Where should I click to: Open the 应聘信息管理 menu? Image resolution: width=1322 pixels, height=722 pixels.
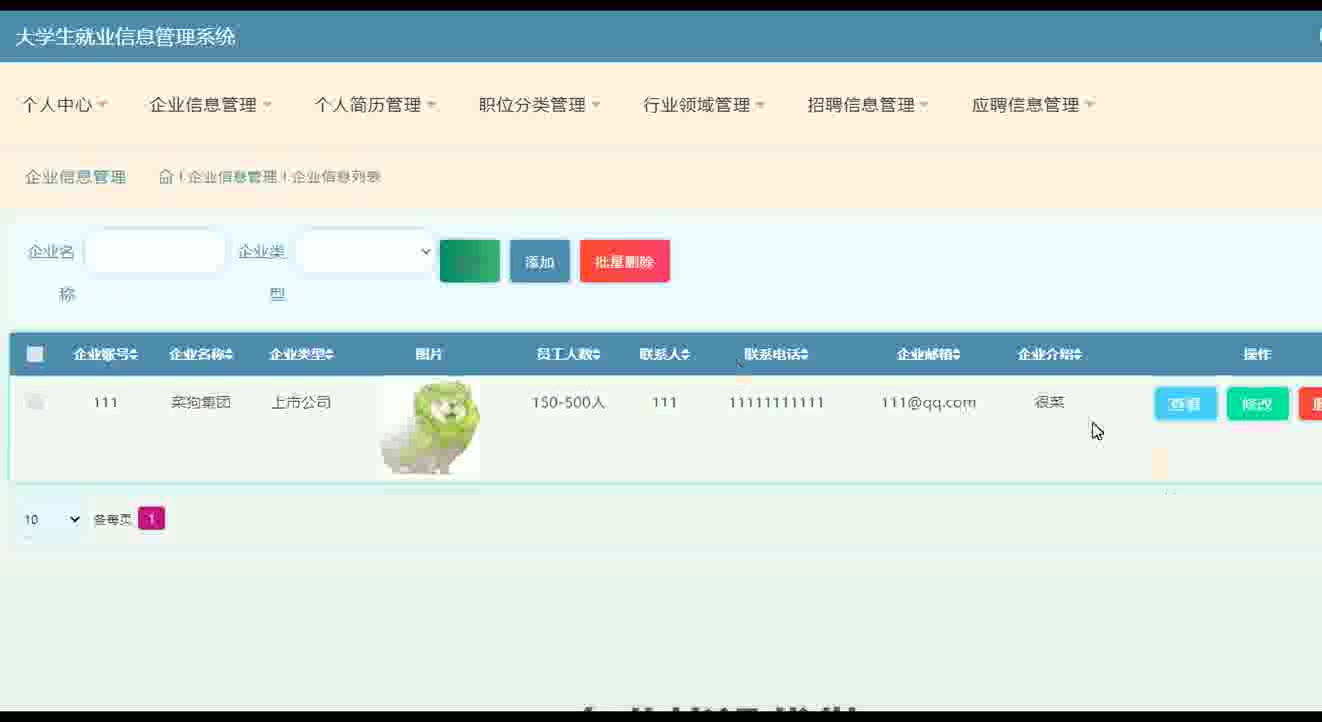coord(1033,105)
